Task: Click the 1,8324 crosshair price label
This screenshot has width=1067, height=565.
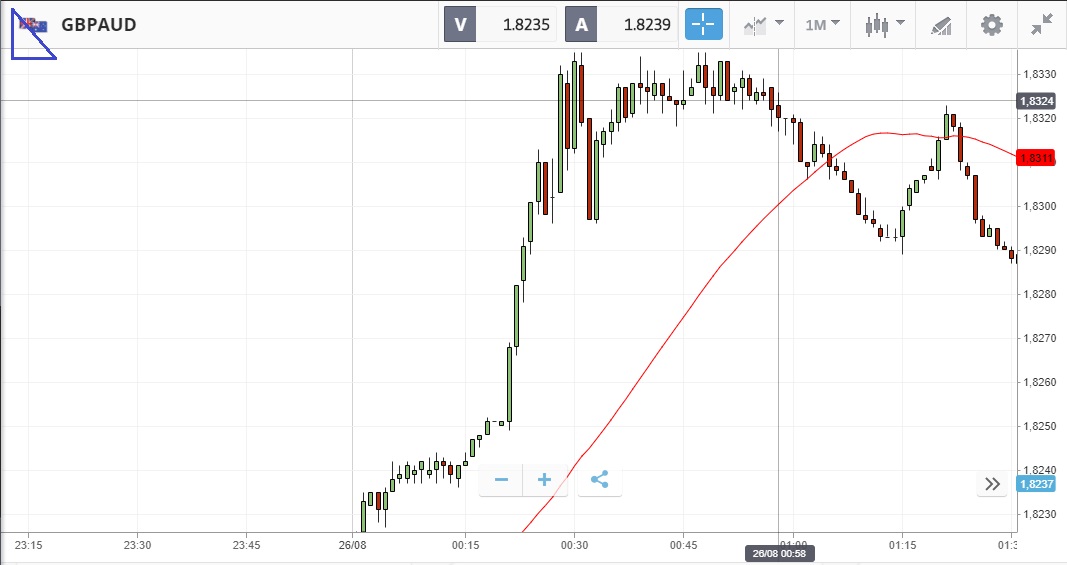Action: (1036, 101)
